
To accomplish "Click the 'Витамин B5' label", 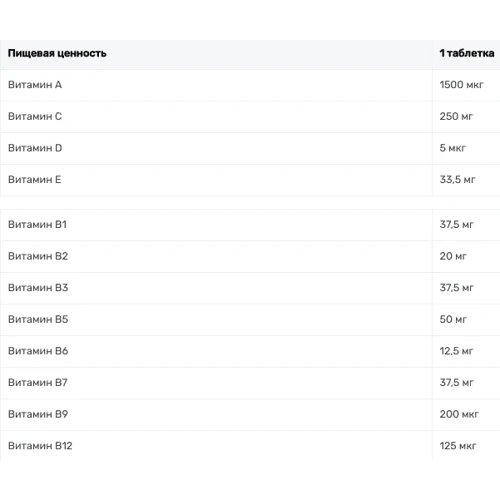I will point(38,319).
